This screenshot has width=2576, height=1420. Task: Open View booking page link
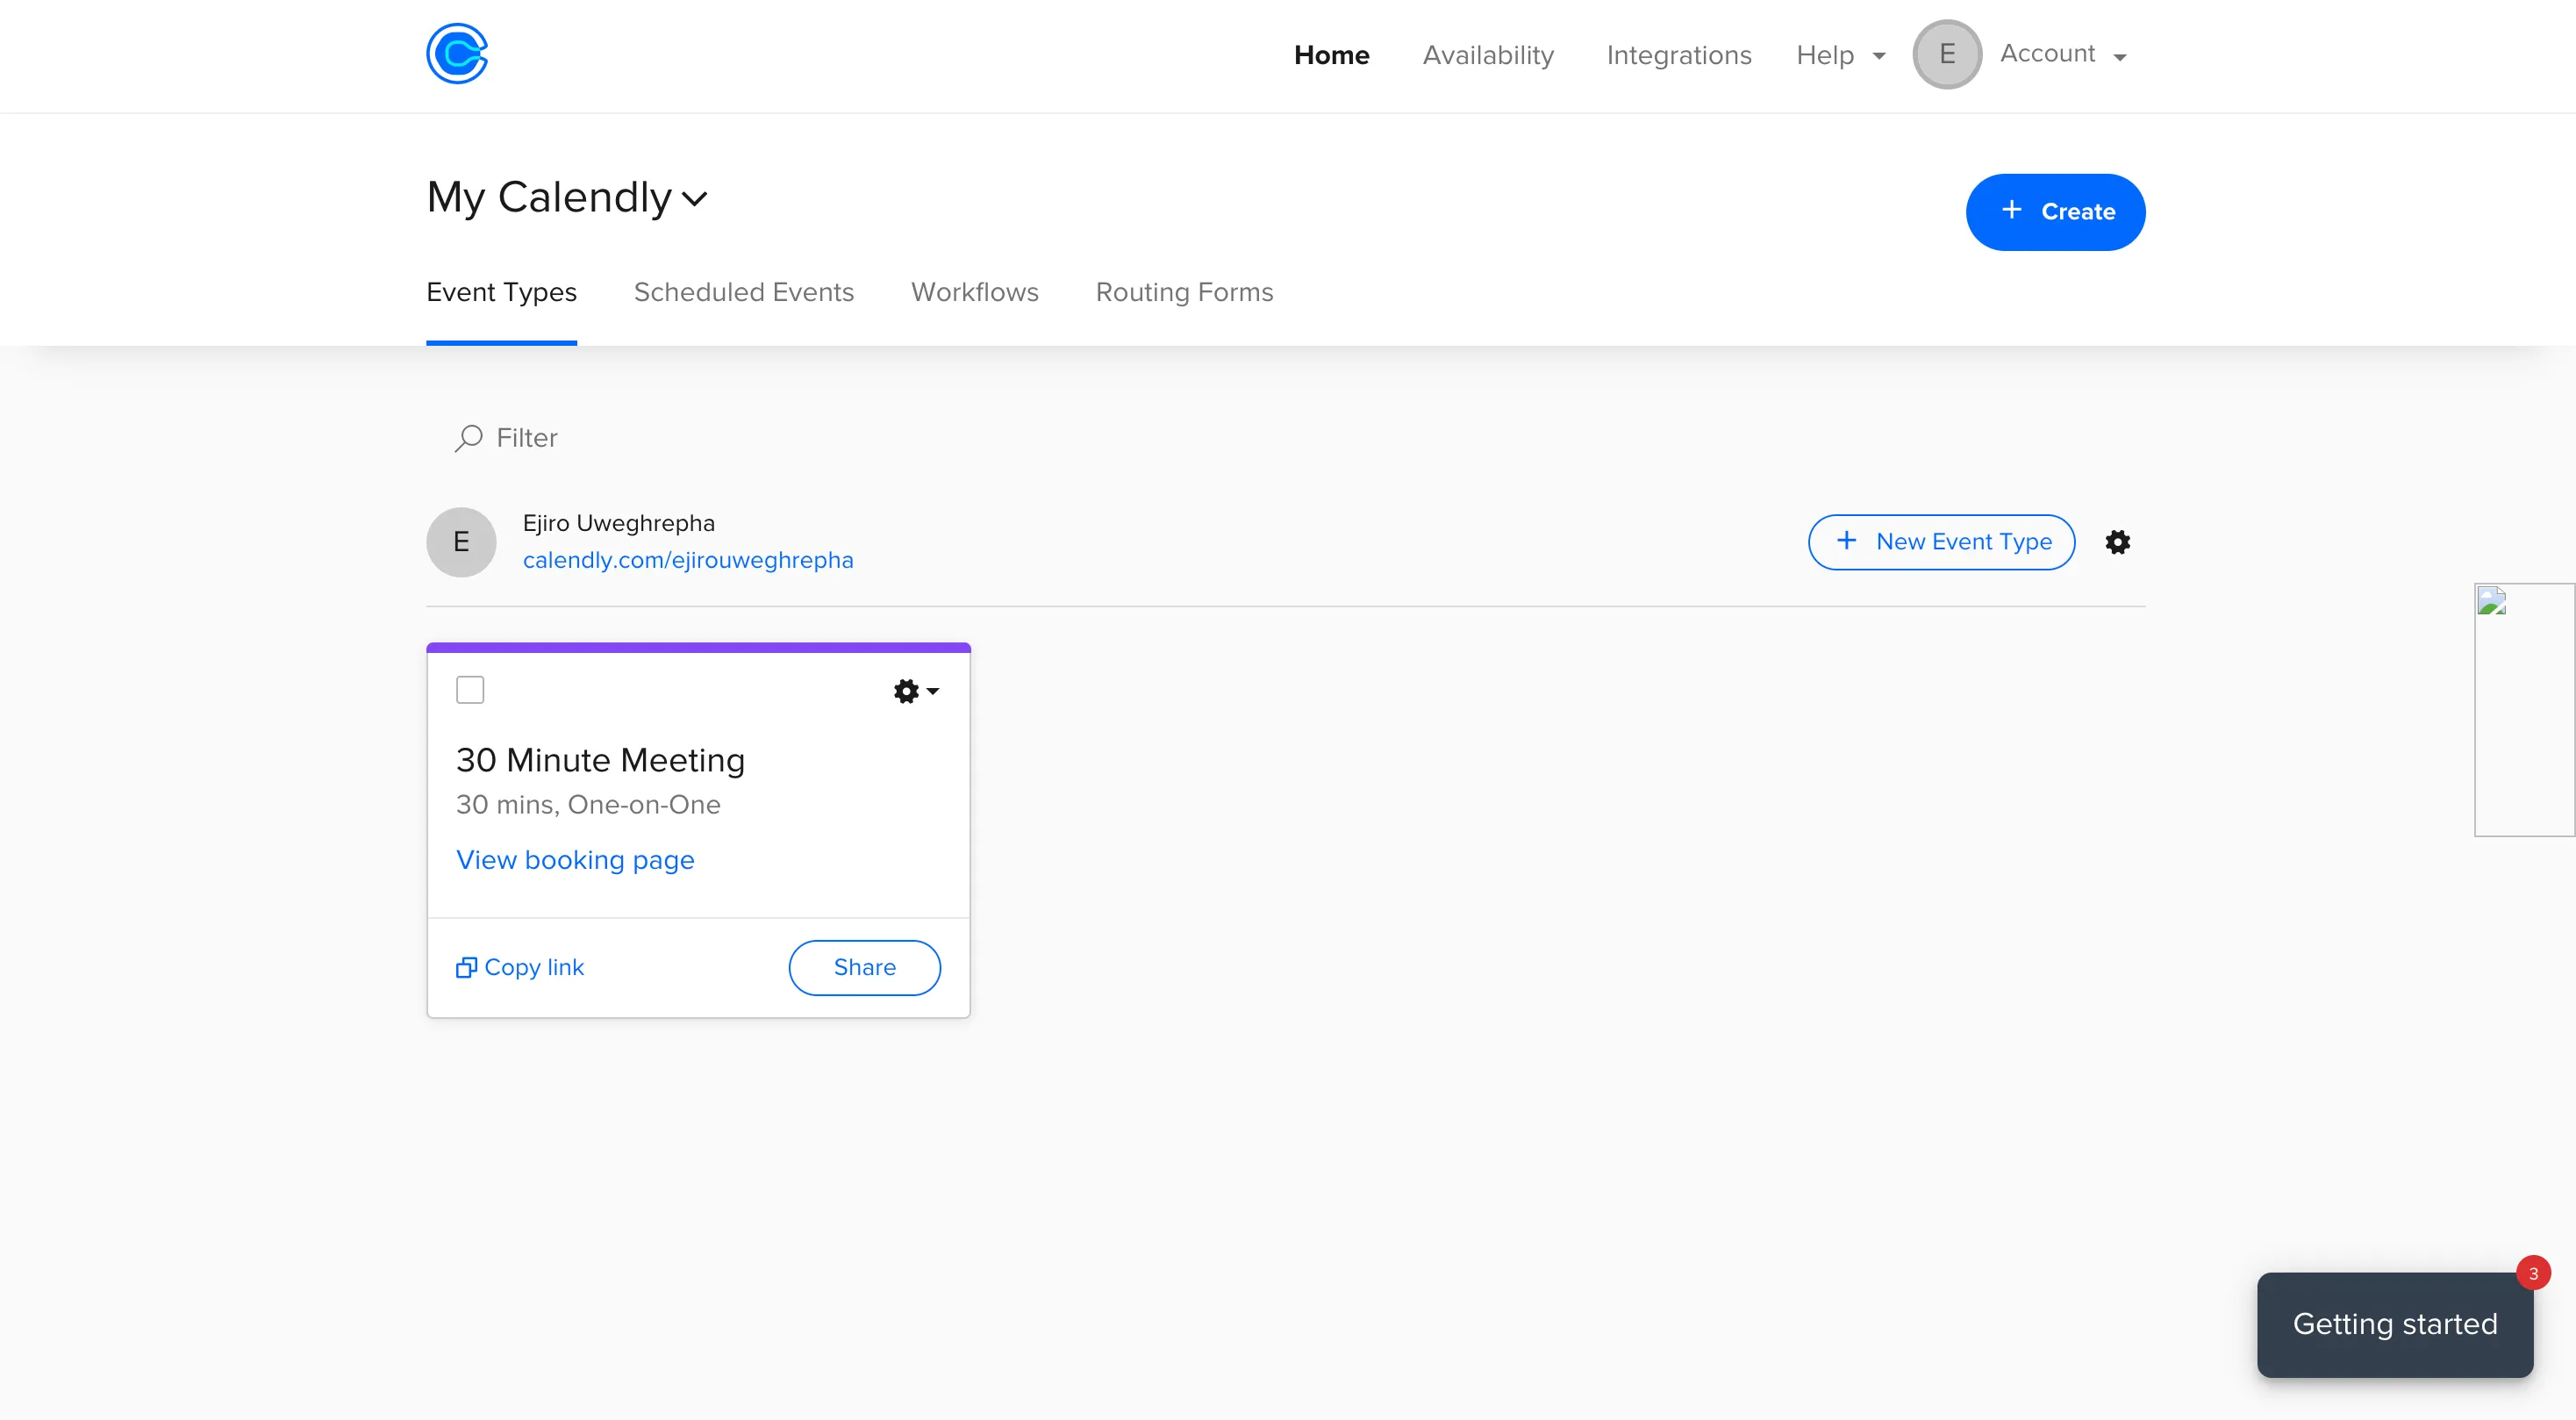pyautogui.click(x=575, y=860)
